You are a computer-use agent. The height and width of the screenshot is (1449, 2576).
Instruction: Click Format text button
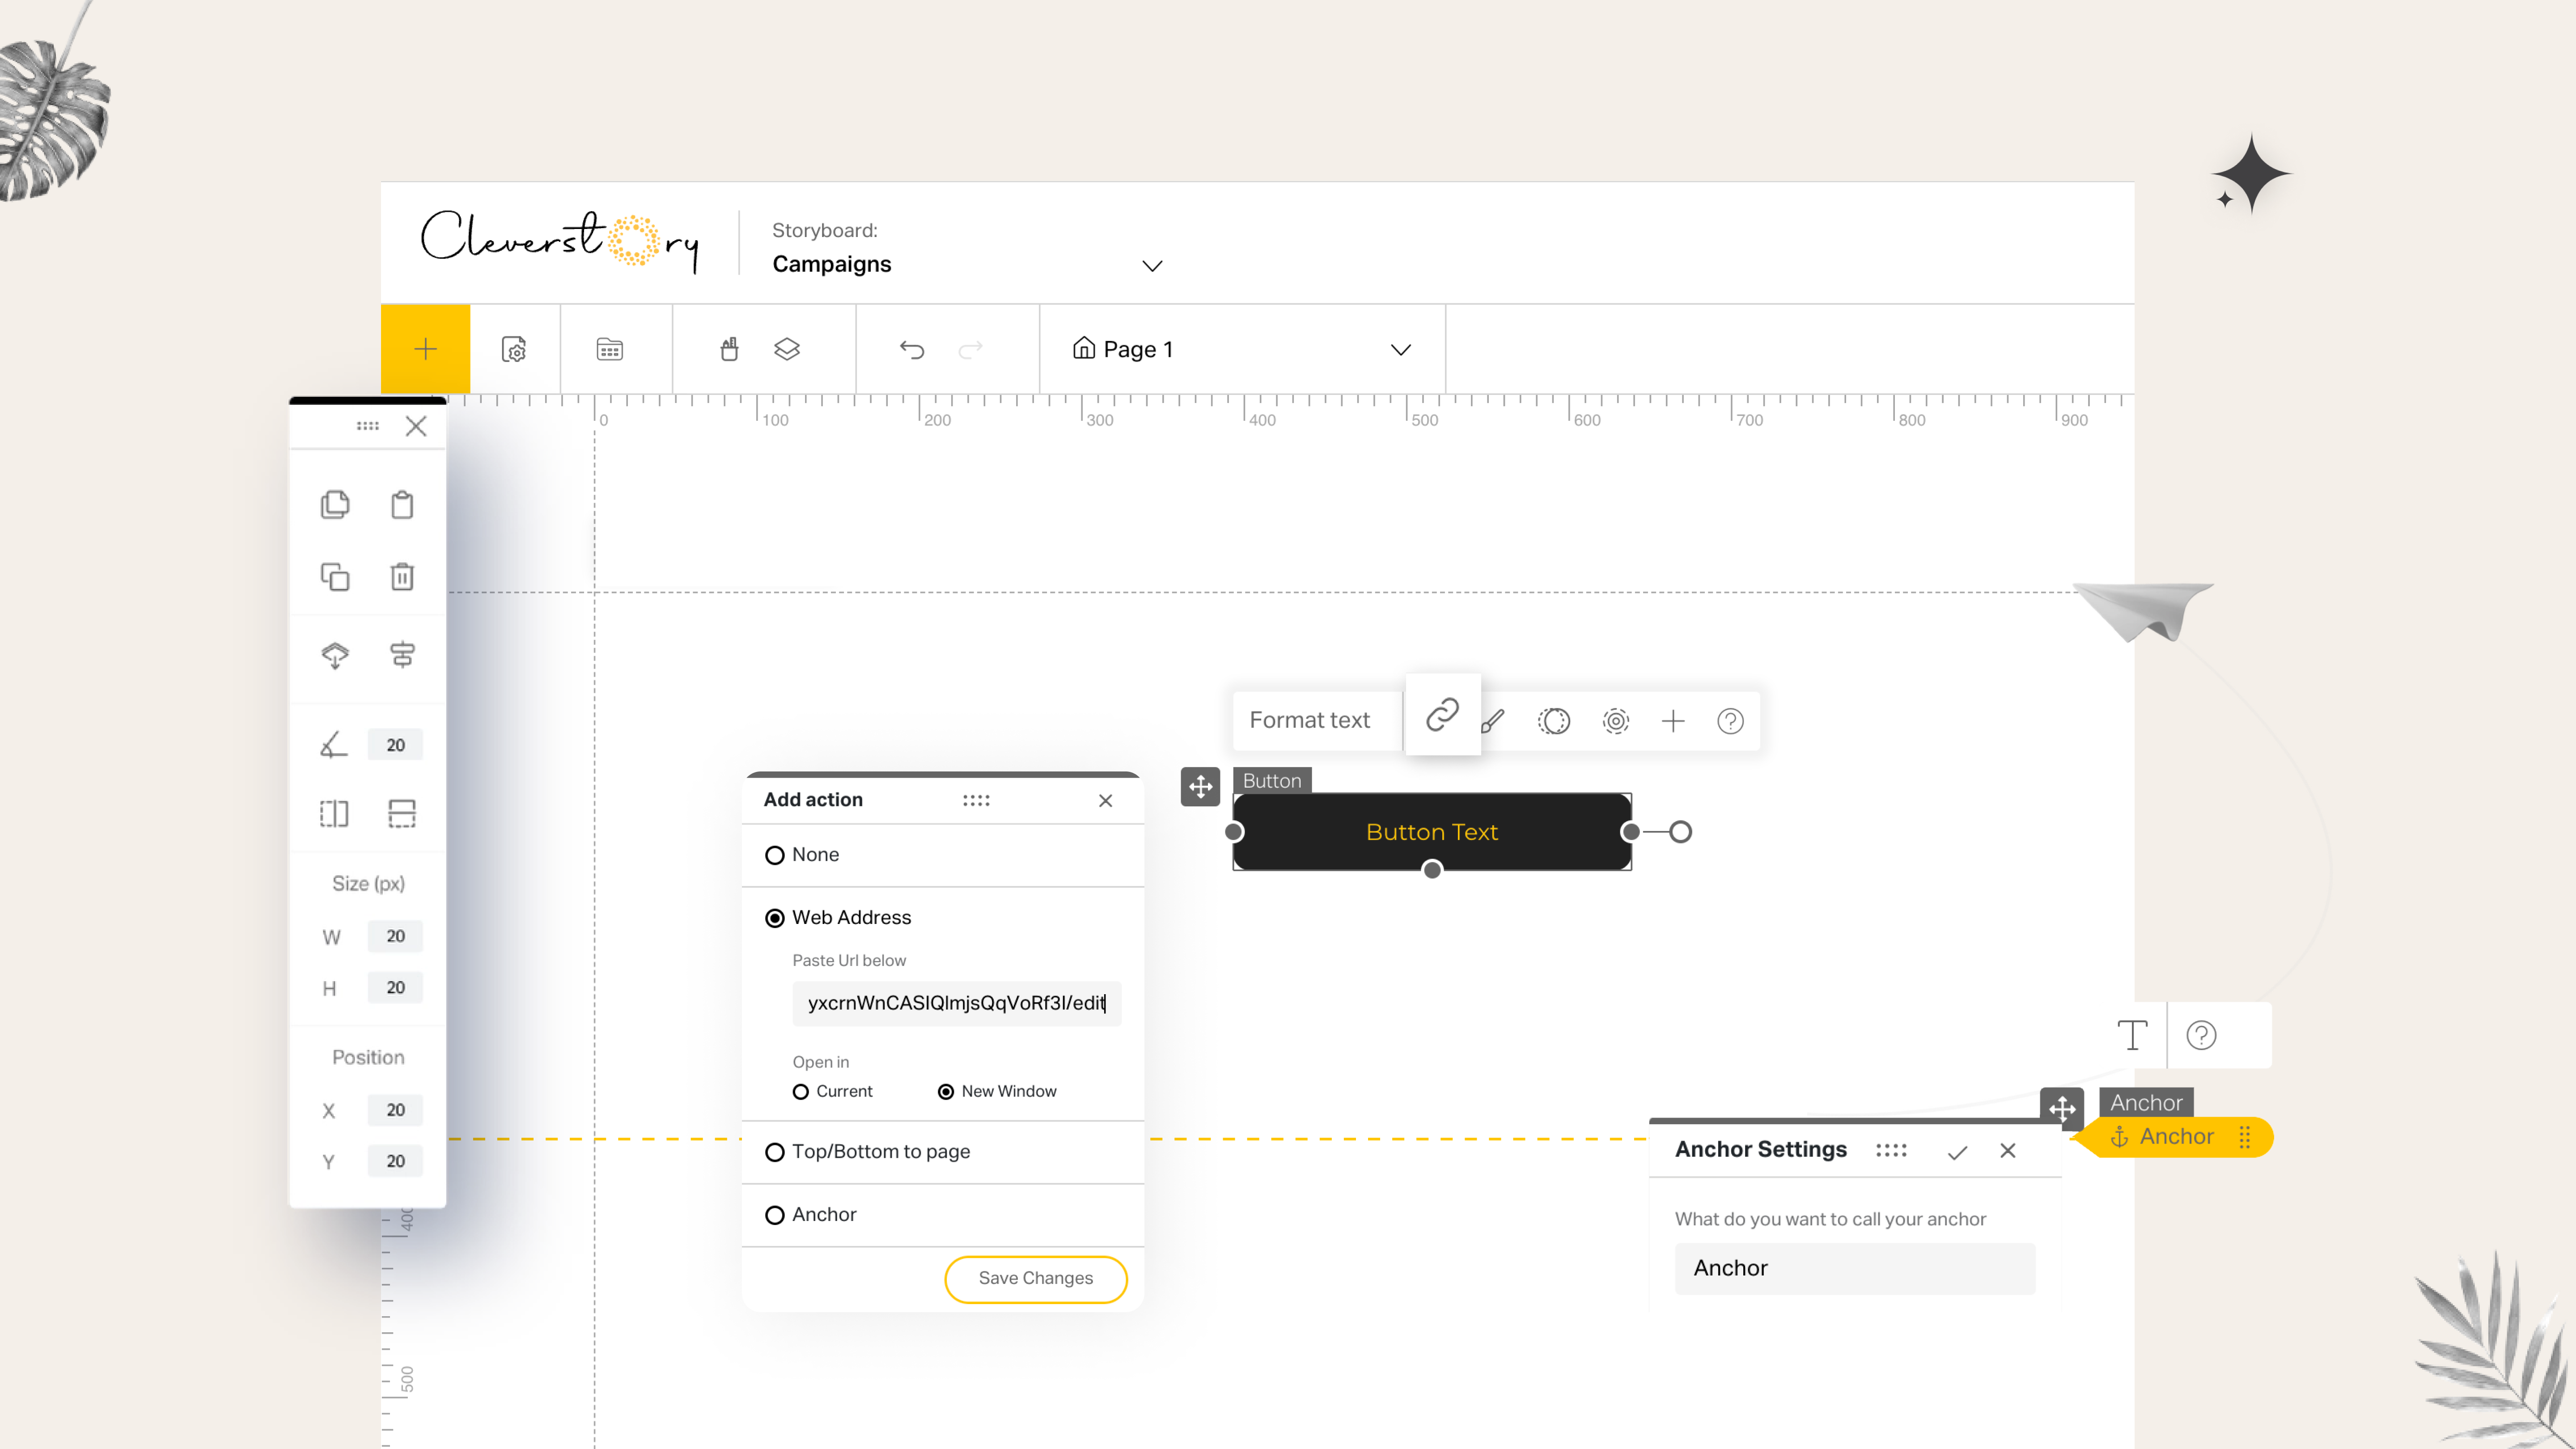pos(1309,720)
